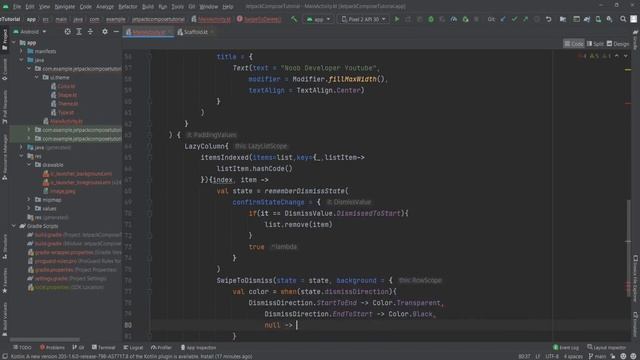640x360 pixels.
Task: Click Select Opened File target icon
Action: (x=67, y=31)
